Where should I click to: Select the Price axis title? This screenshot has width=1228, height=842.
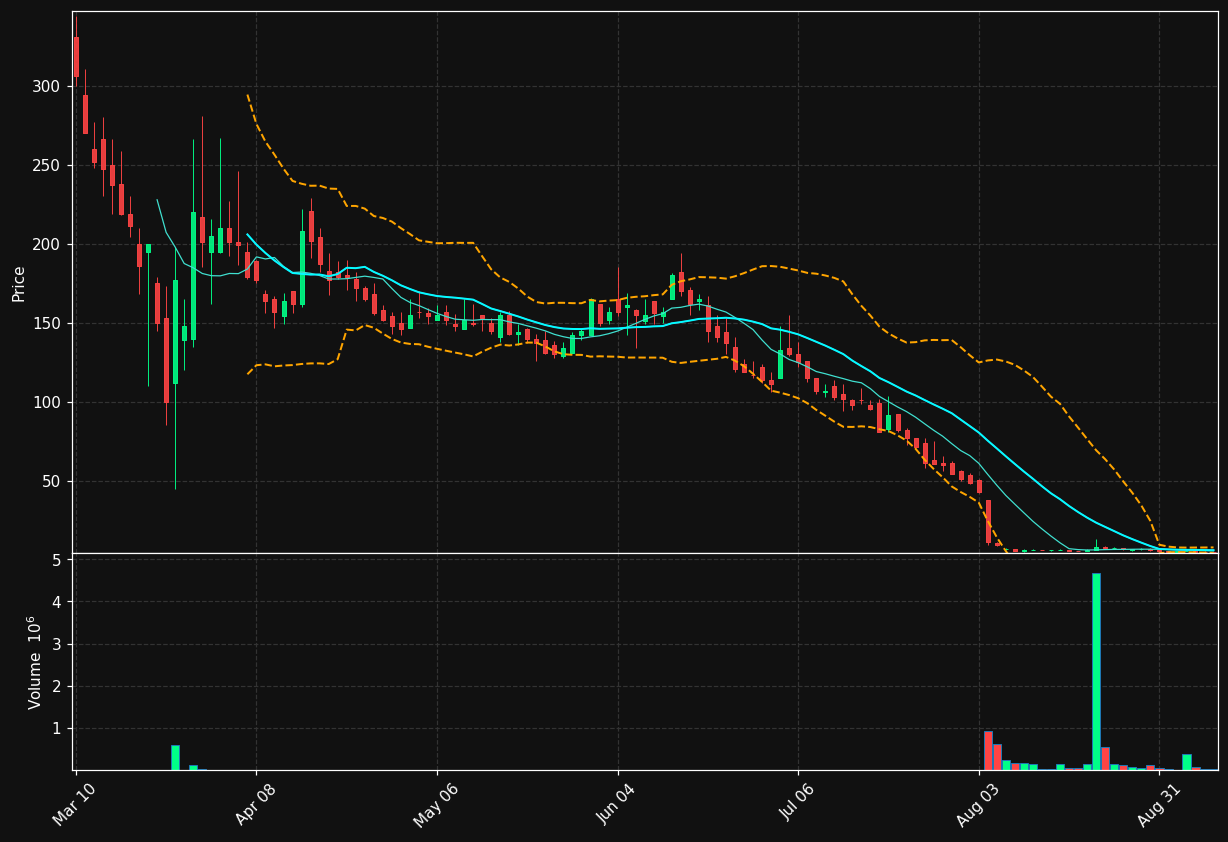(x=19, y=283)
